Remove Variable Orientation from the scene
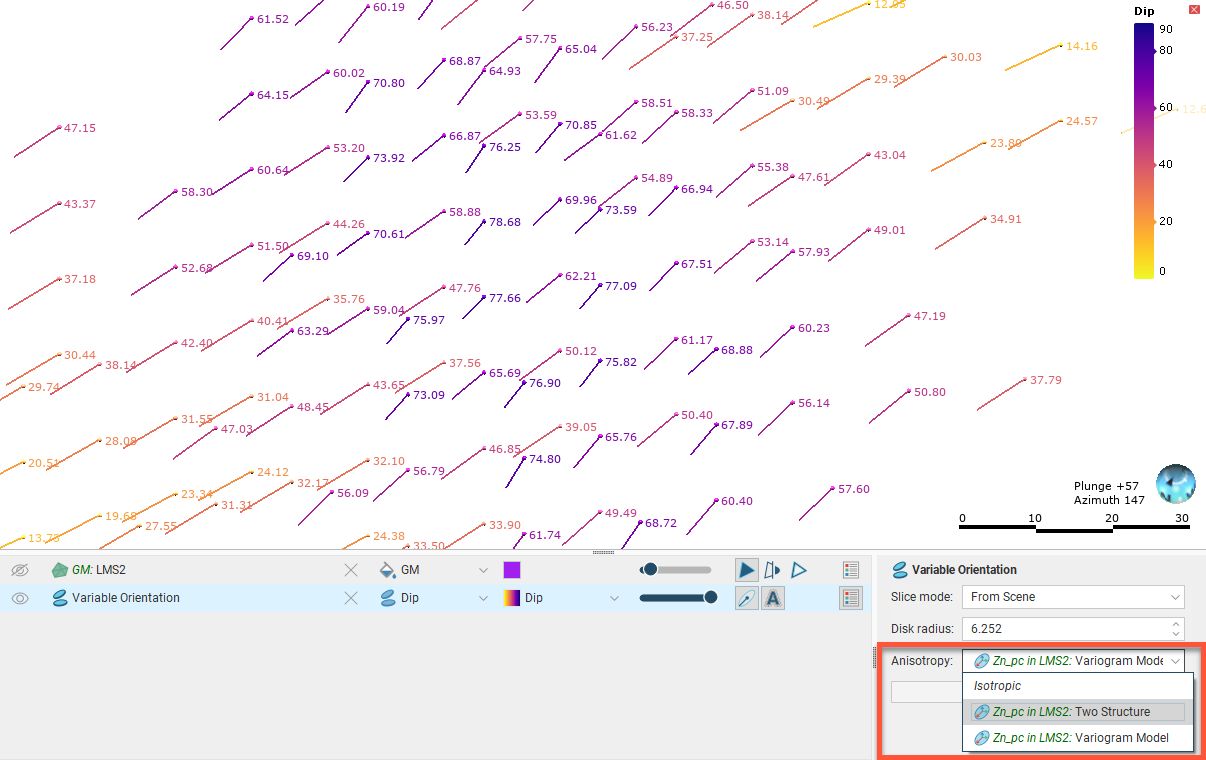The image size is (1206, 760). tap(351, 598)
